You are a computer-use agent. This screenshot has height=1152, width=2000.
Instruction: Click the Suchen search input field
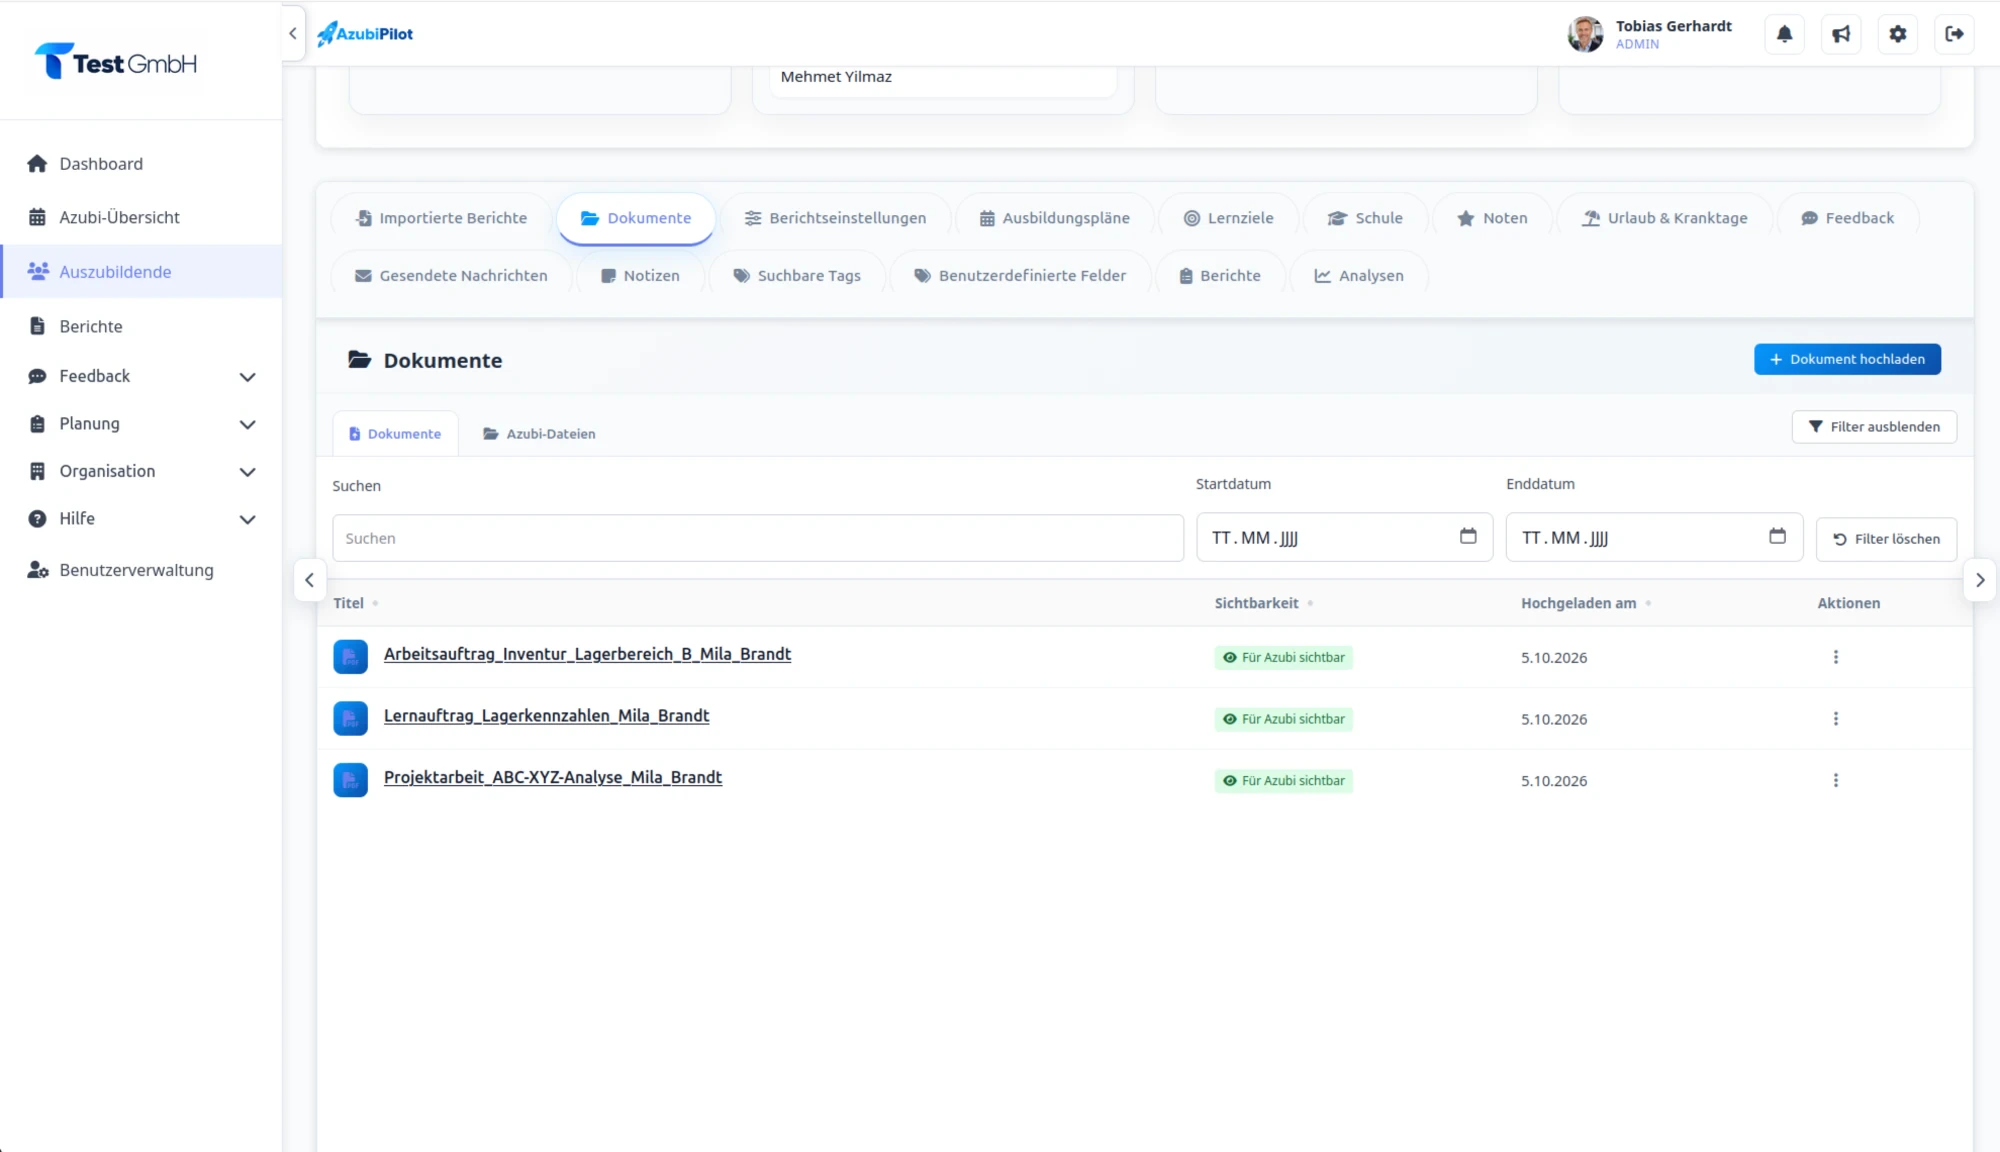pyautogui.click(x=758, y=538)
